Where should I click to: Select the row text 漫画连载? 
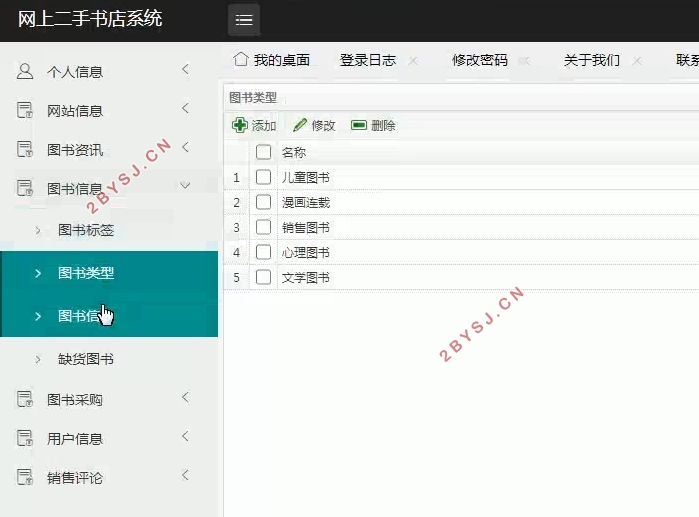click(306, 203)
